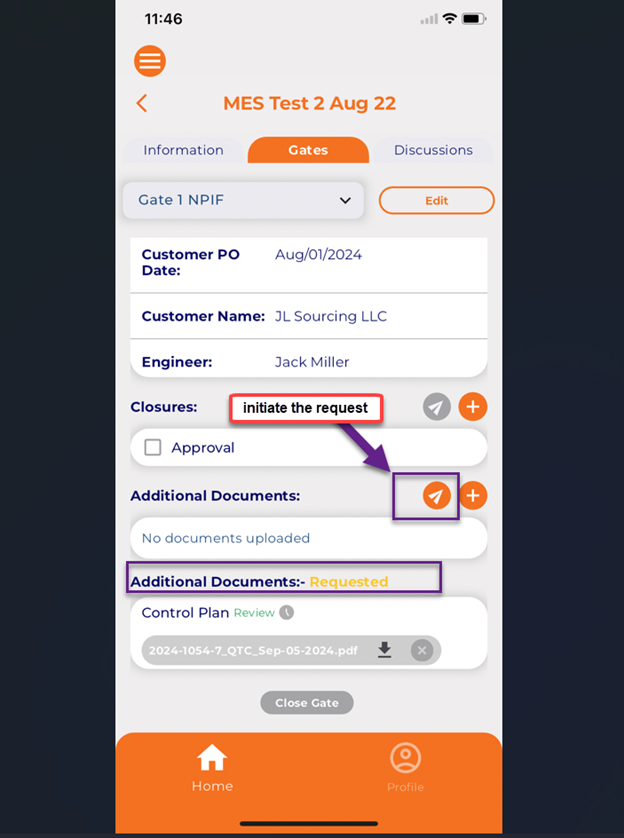Add a new closure with plus icon
624x838 pixels.
[472, 407]
